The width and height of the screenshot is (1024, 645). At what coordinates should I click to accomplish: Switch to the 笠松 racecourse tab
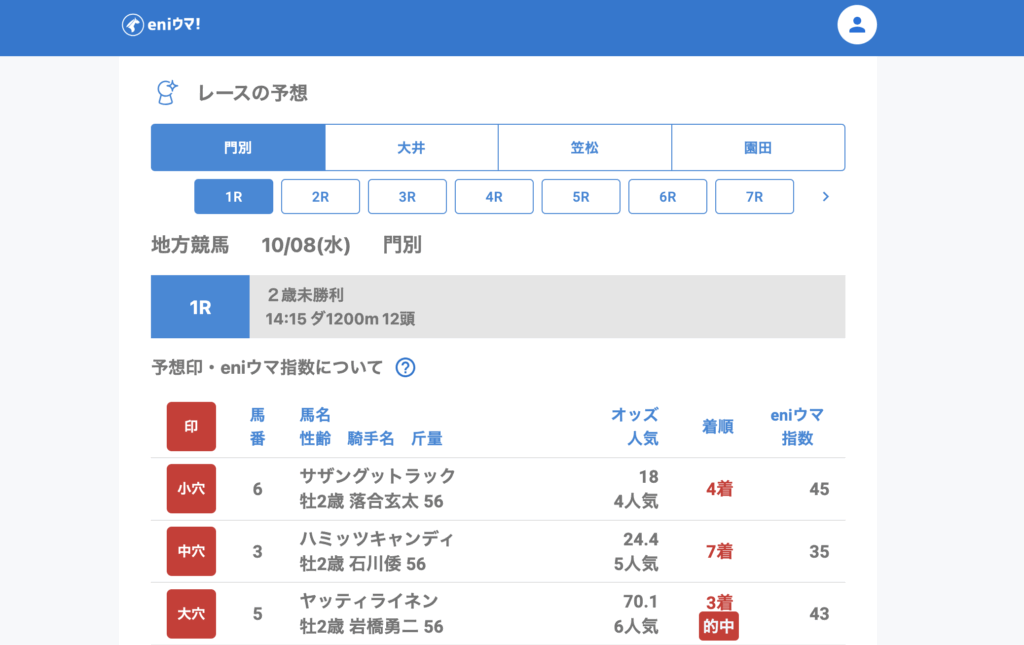pos(584,148)
